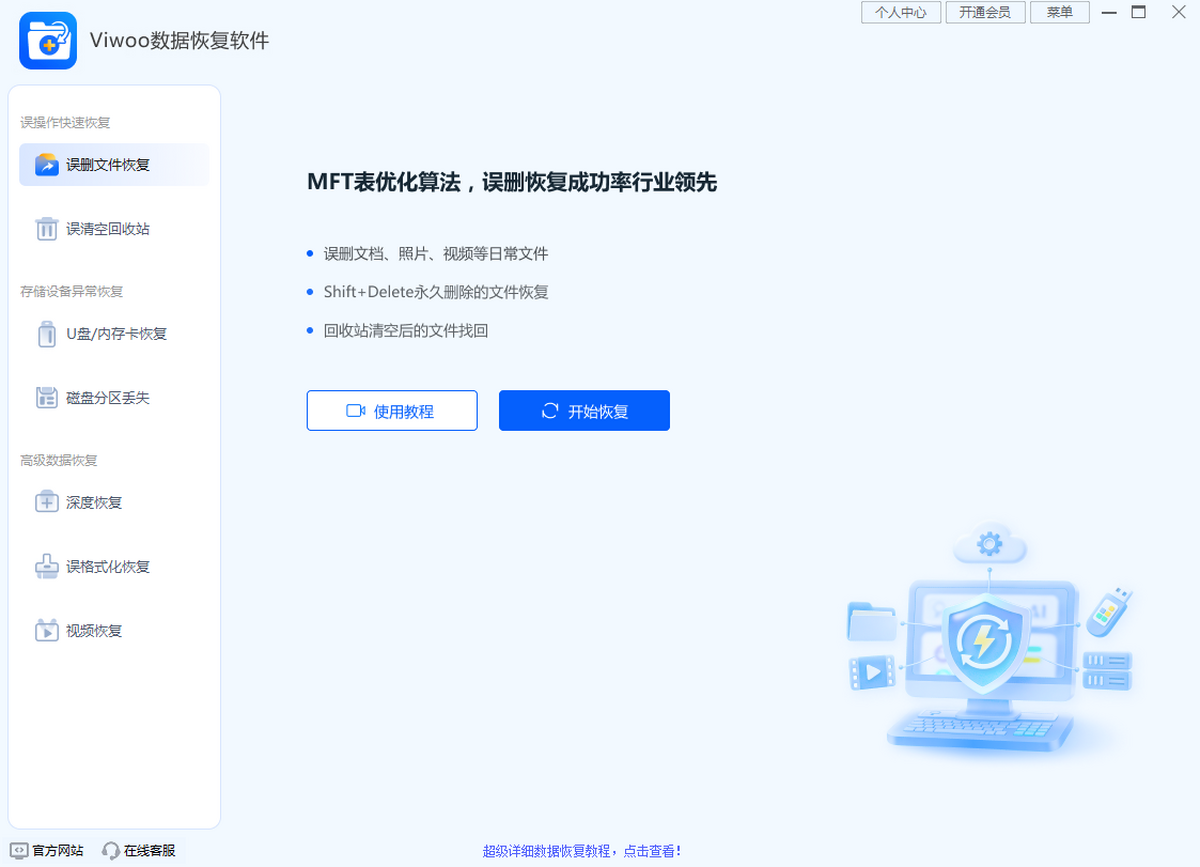Click the Viwoo app logo icon
This screenshot has height=867, width=1200.
[48, 41]
